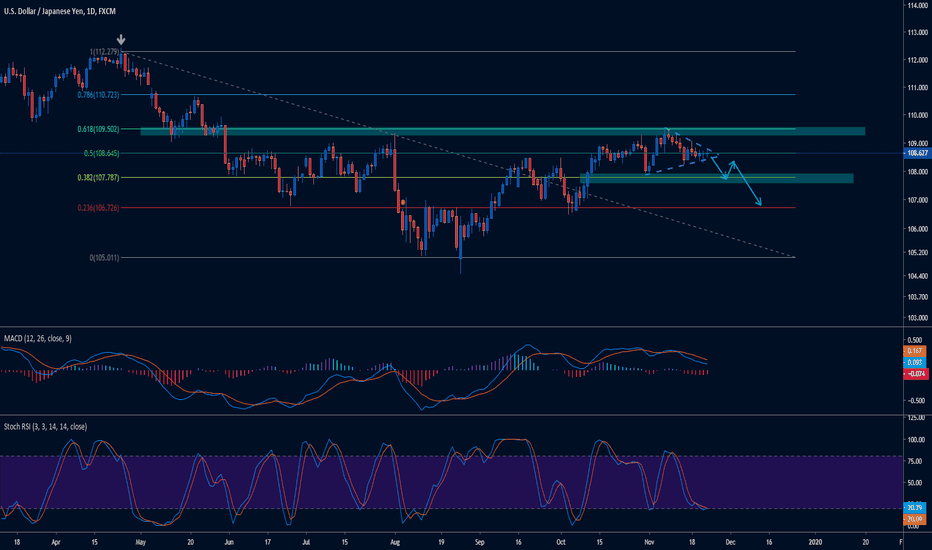The width and height of the screenshot is (932, 550).
Task: Click the blue Stoch RSI value tag 30.79
Action: pos(916,508)
